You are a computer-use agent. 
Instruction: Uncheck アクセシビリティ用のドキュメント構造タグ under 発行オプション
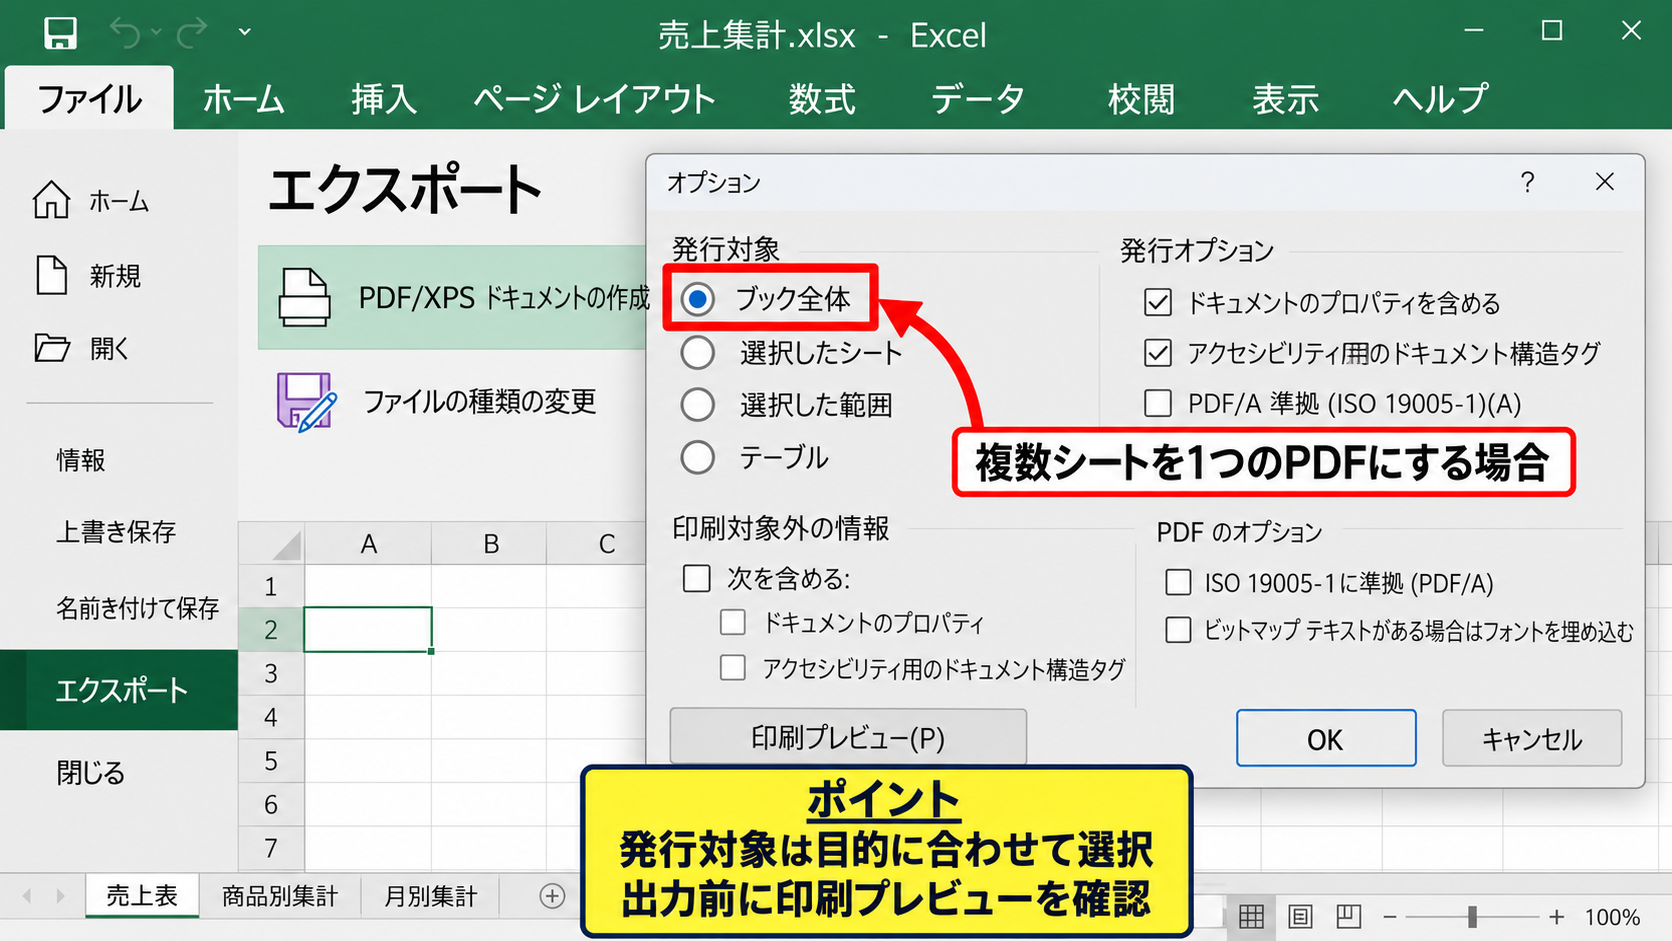click(1158, 352)
